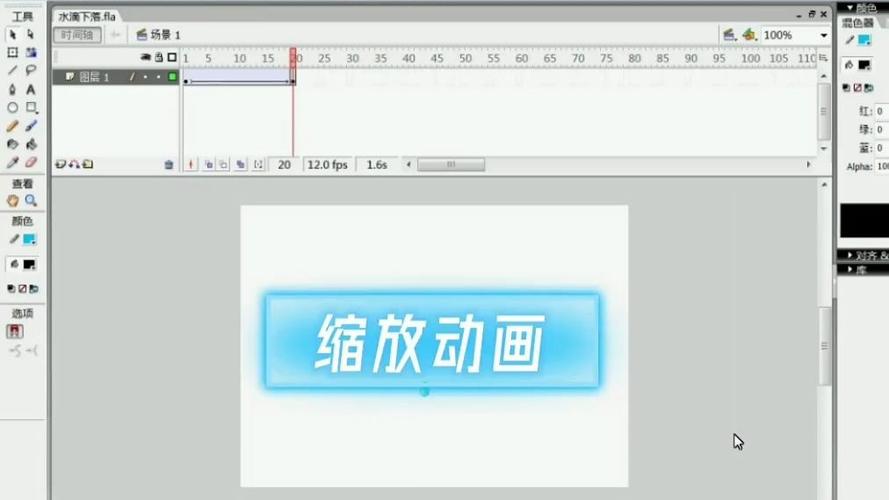Click the 时间轴 timeline toggle button
This screenshot has height=500, width=889.
click(x=78, y=35)
